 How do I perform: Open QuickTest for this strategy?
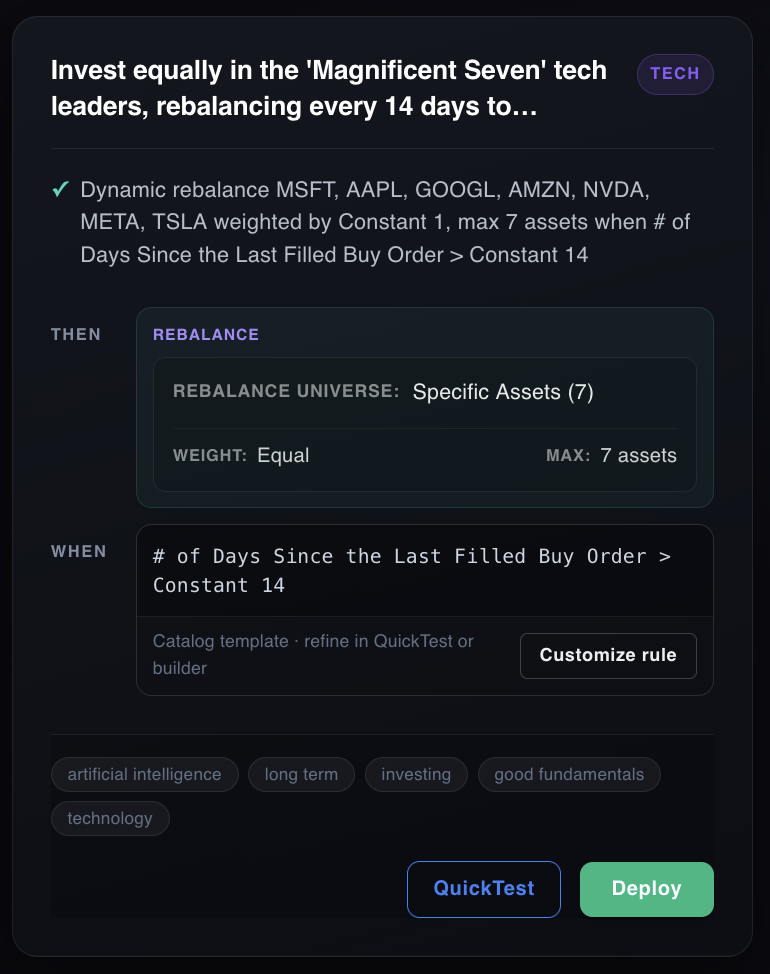click(484, 888)
